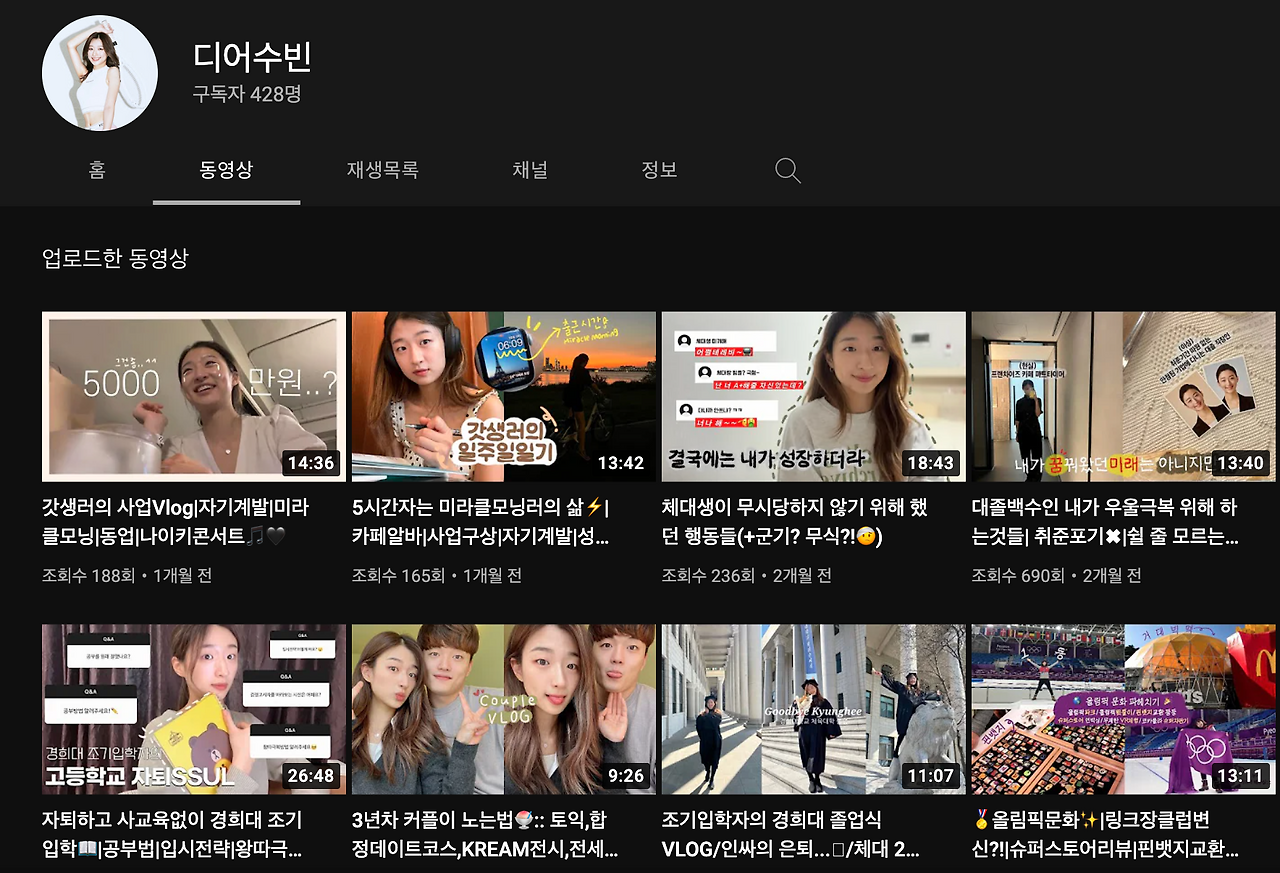Click the 디어수빈 channel profile picture
The width and height of the screenshot is (1280, 873).
[x=99, y=73]
